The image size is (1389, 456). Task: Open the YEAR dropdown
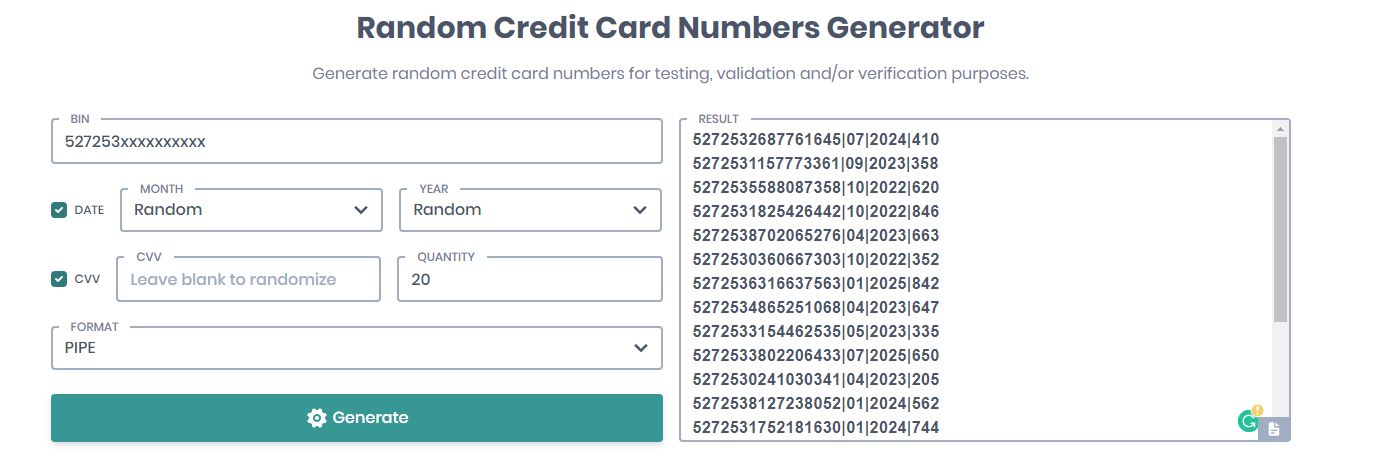pos(530,210)
